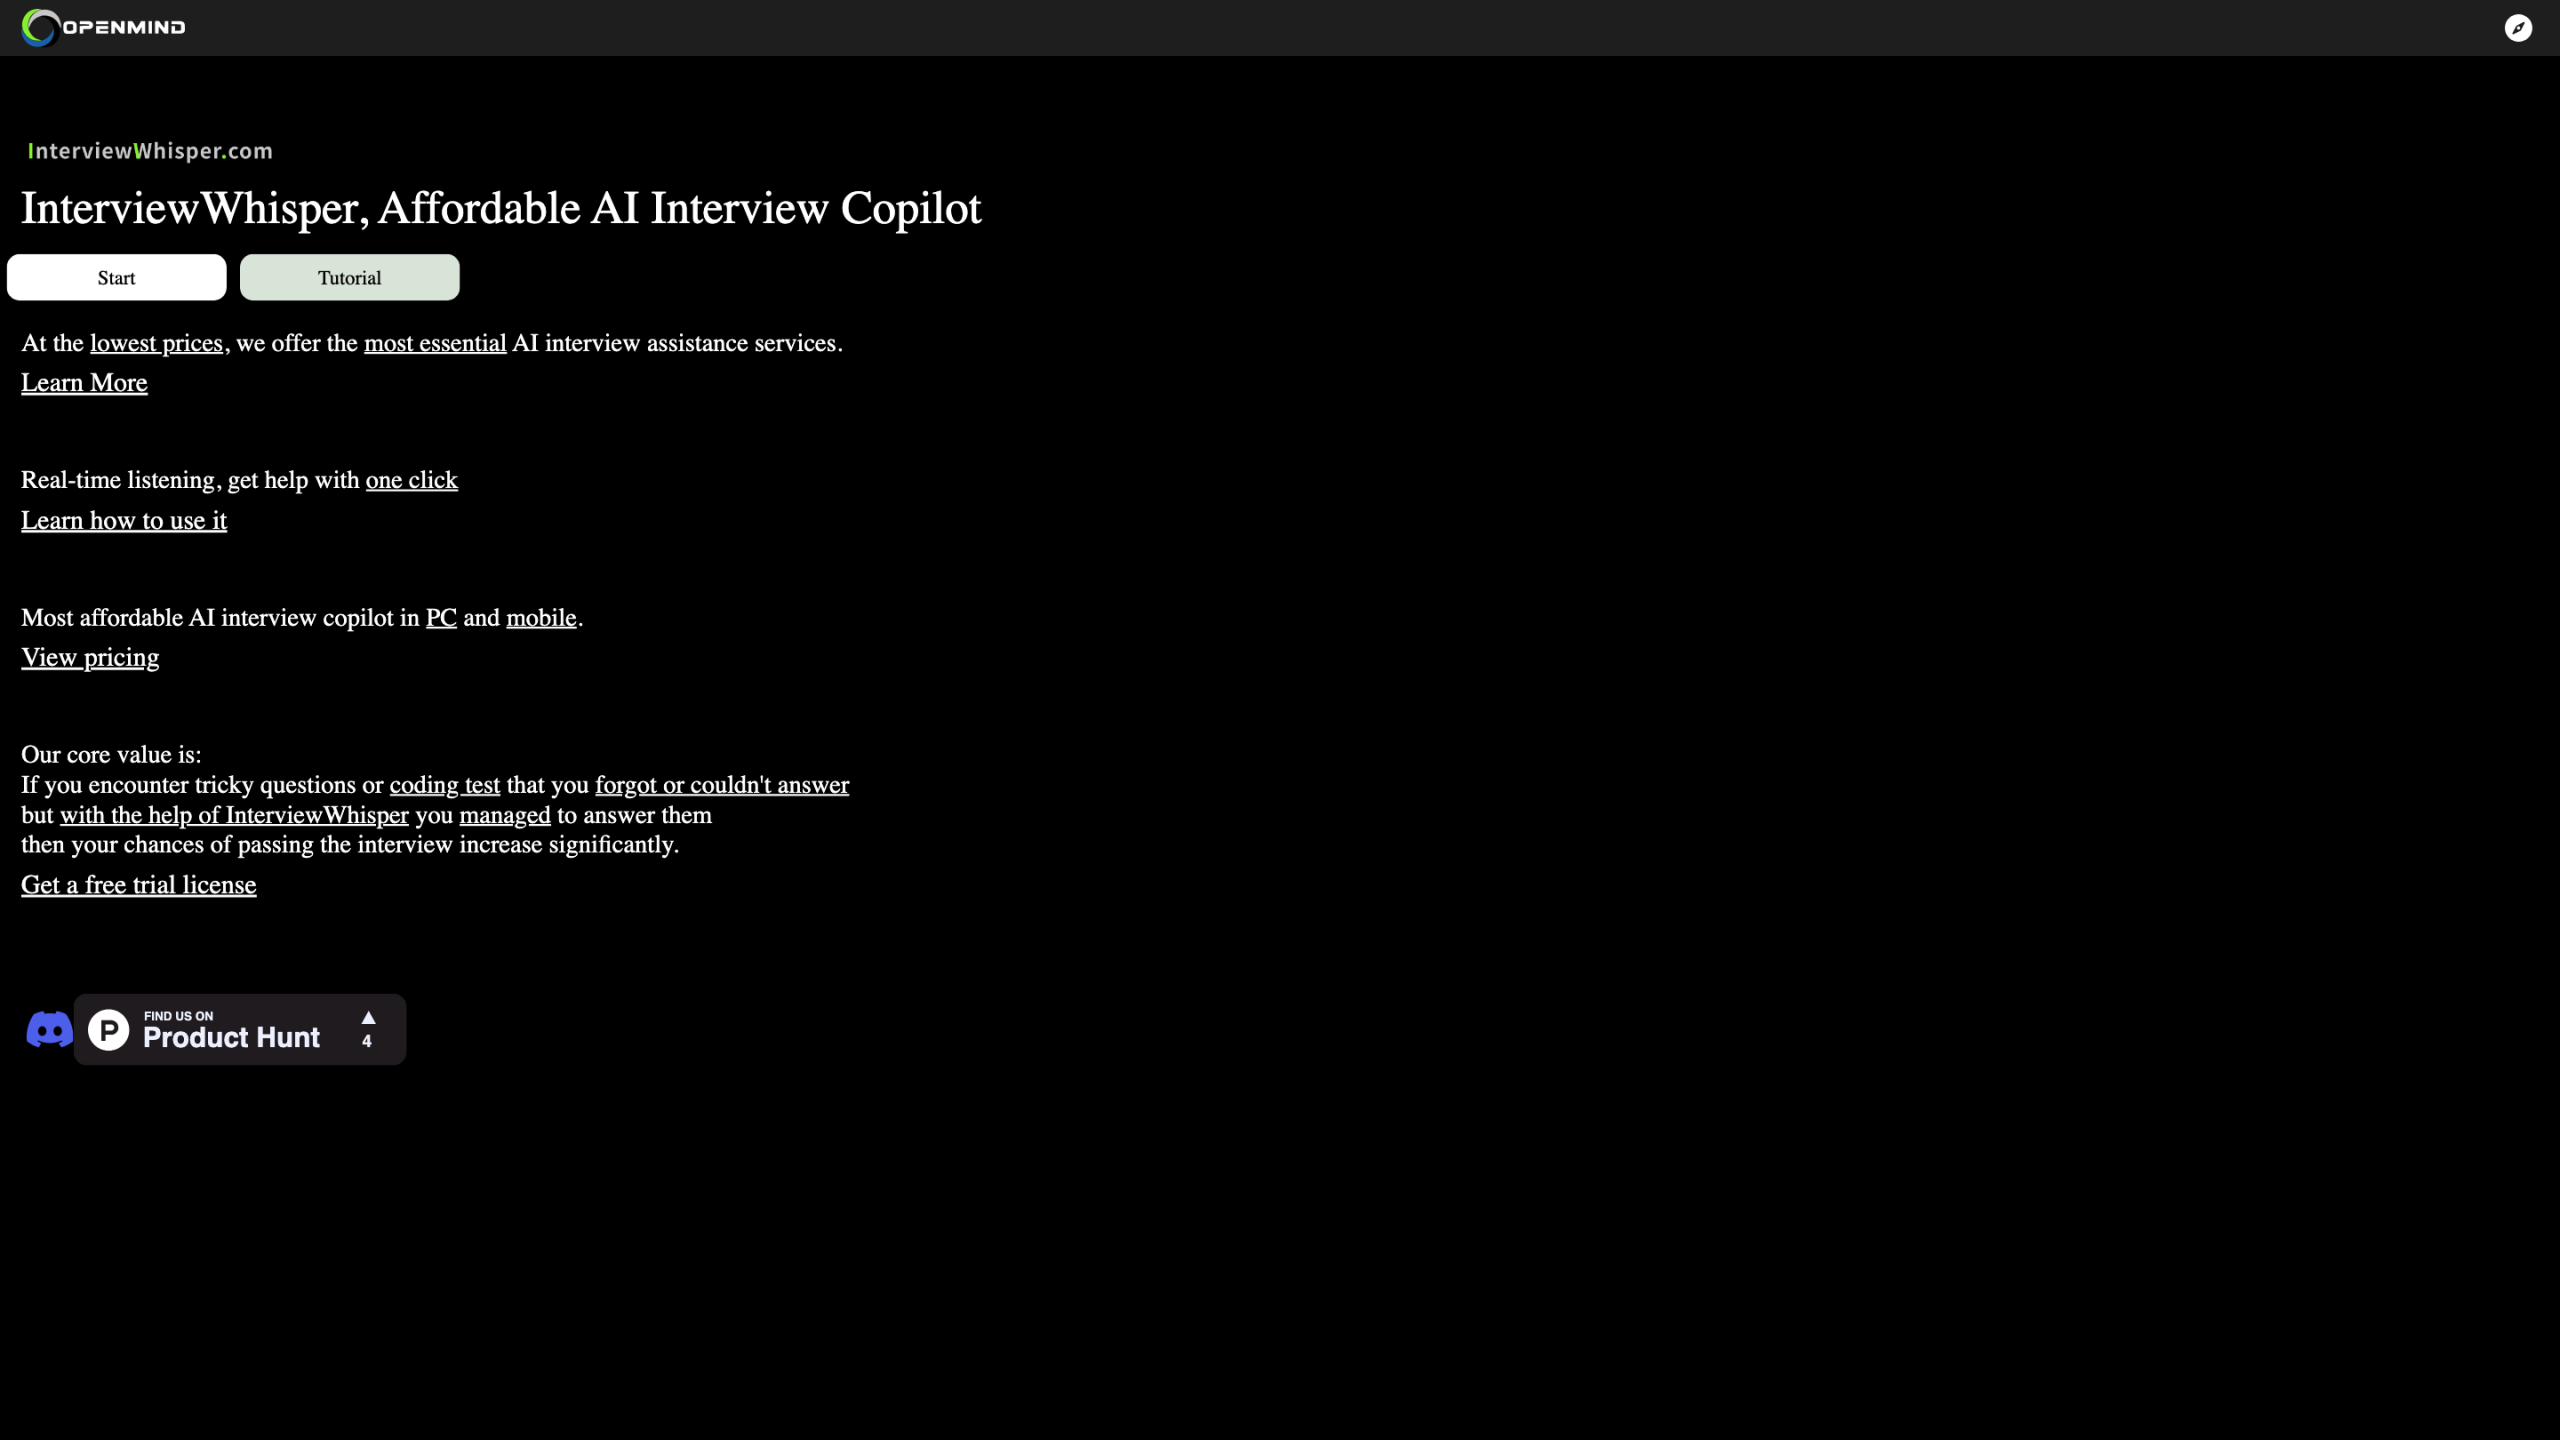
Task: Click the Product Hunt P logo
Action: 109,1029
